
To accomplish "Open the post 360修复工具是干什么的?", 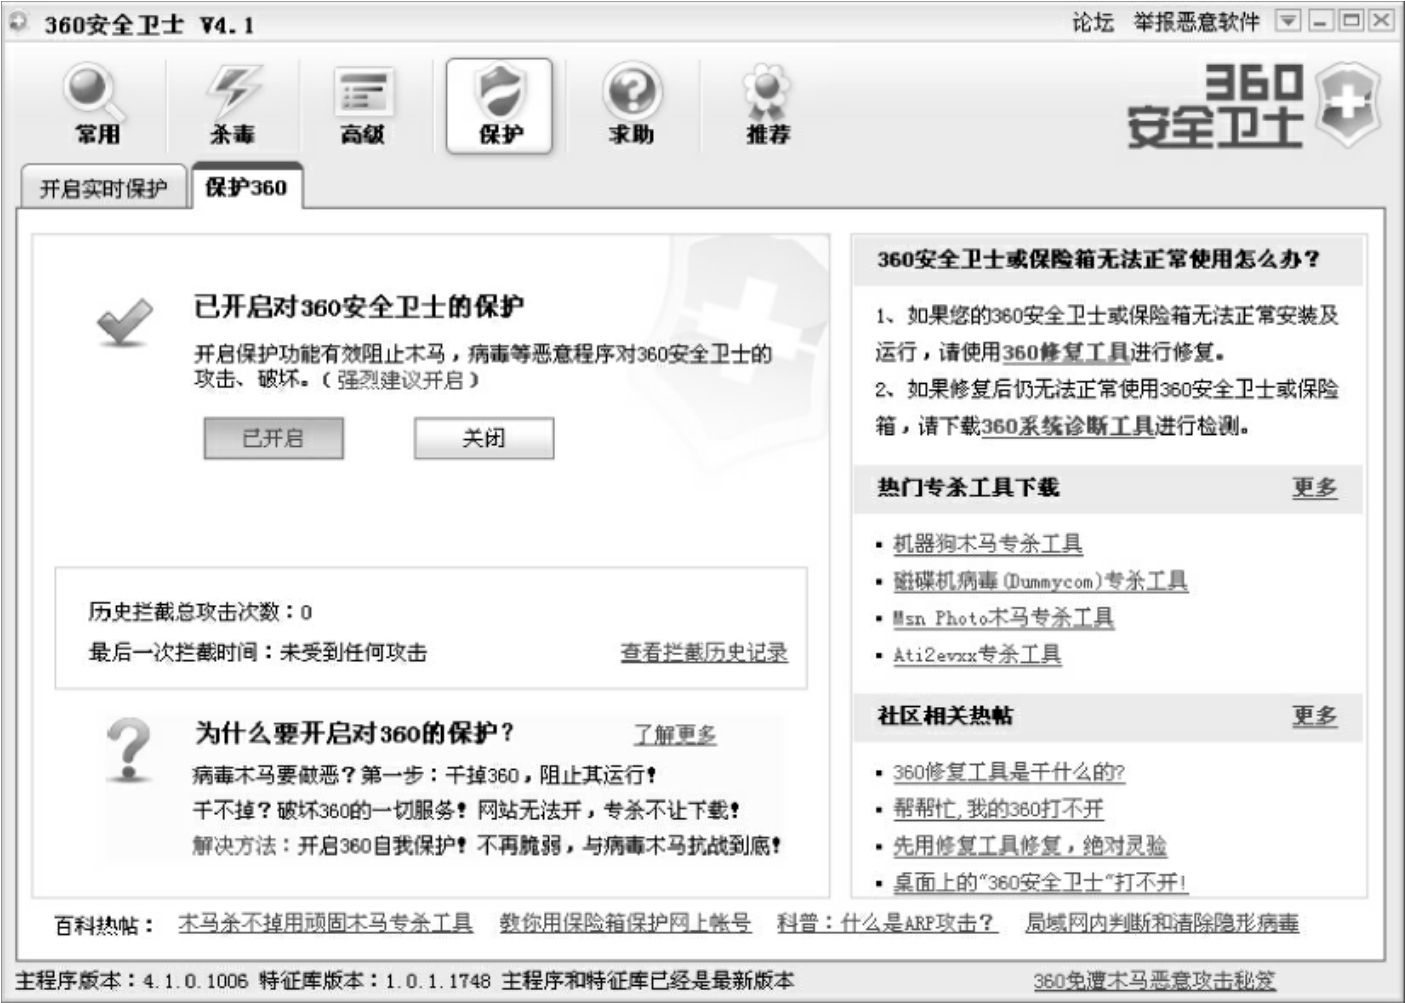I will pos(1009,772).
